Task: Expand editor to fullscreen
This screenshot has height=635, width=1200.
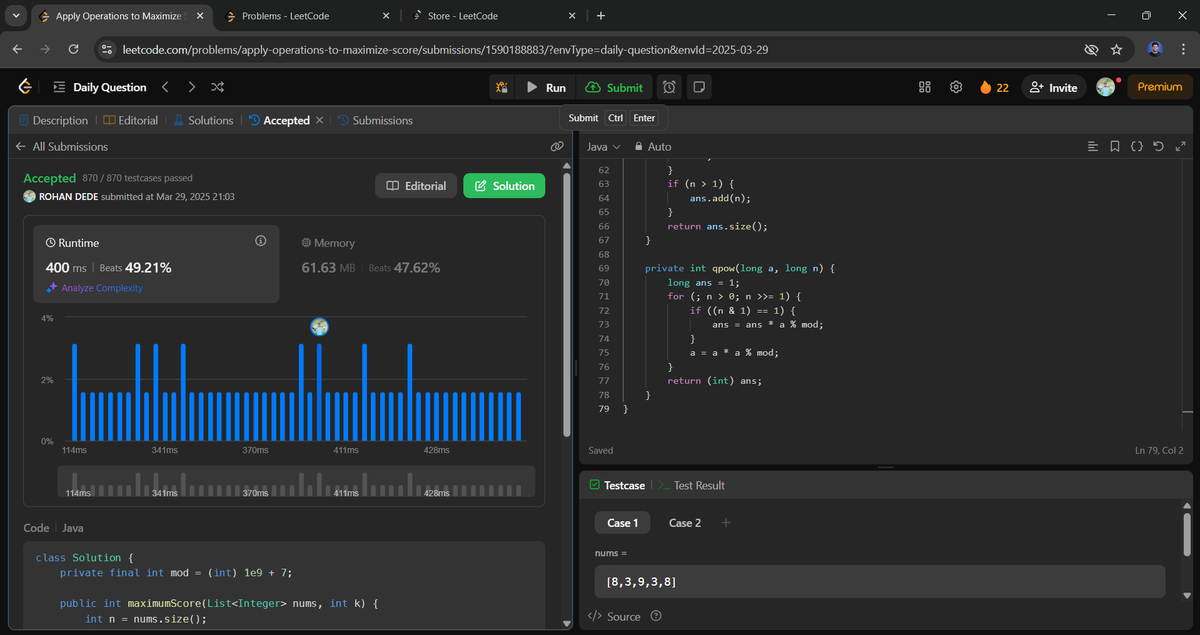Action: coord(1180,146)
